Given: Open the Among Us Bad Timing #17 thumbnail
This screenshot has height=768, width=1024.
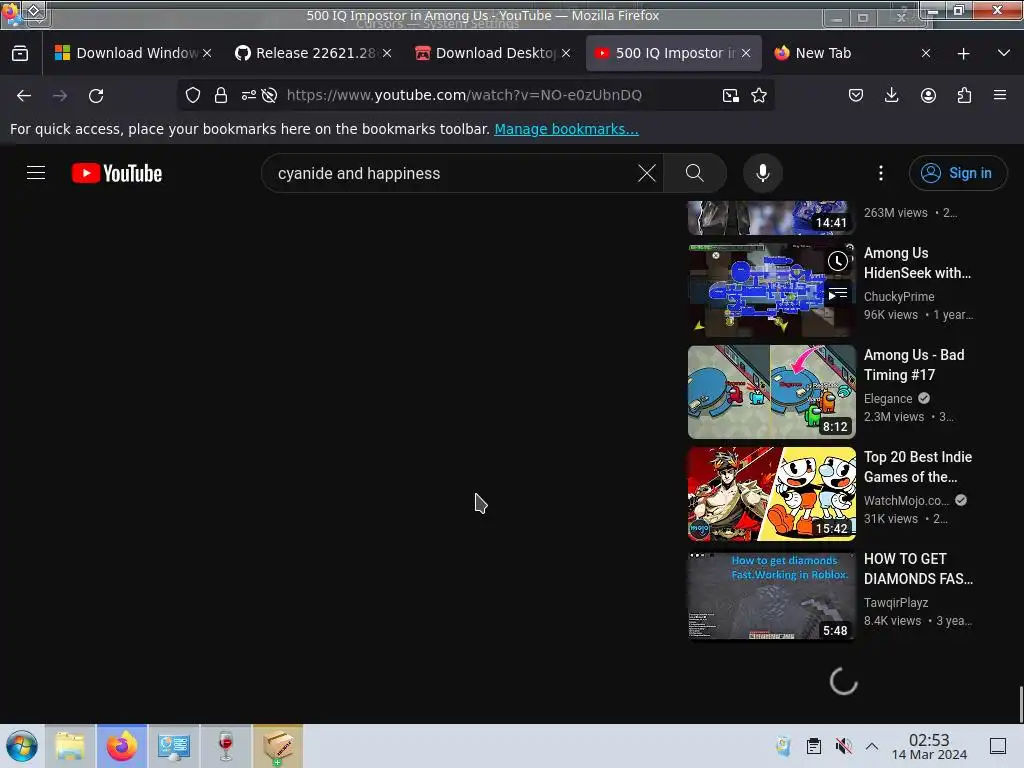Looking at the screenshot, I should pos(771,392).
